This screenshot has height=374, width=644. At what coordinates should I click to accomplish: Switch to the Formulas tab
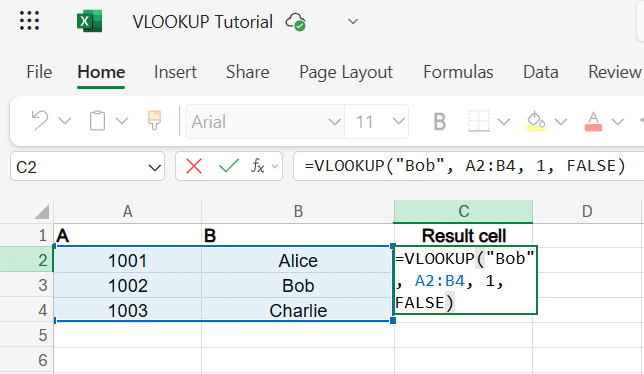coord(458,72)
